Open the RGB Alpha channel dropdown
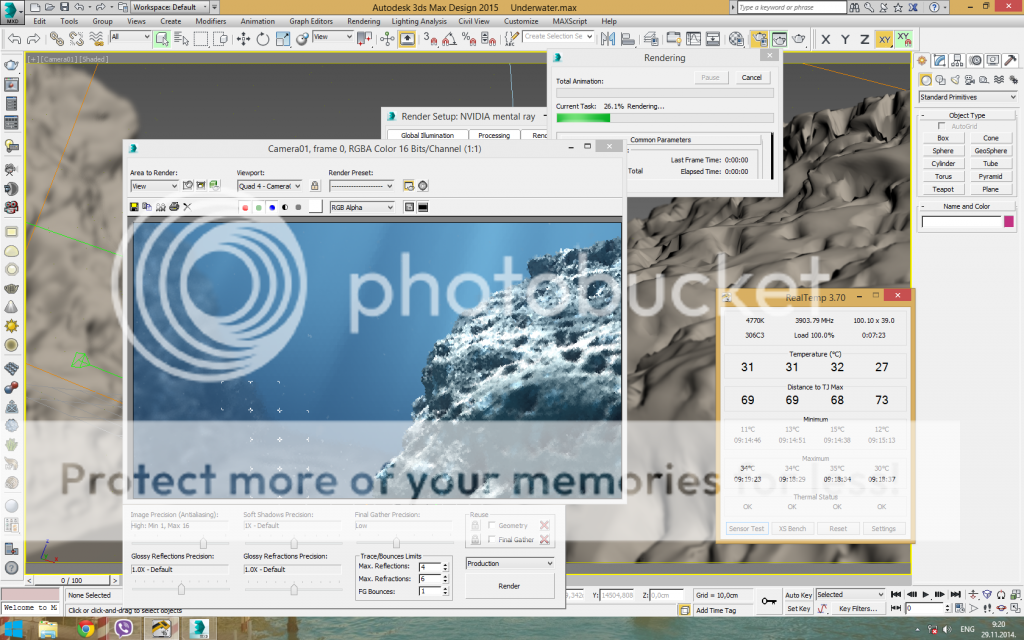 point(362,208)
